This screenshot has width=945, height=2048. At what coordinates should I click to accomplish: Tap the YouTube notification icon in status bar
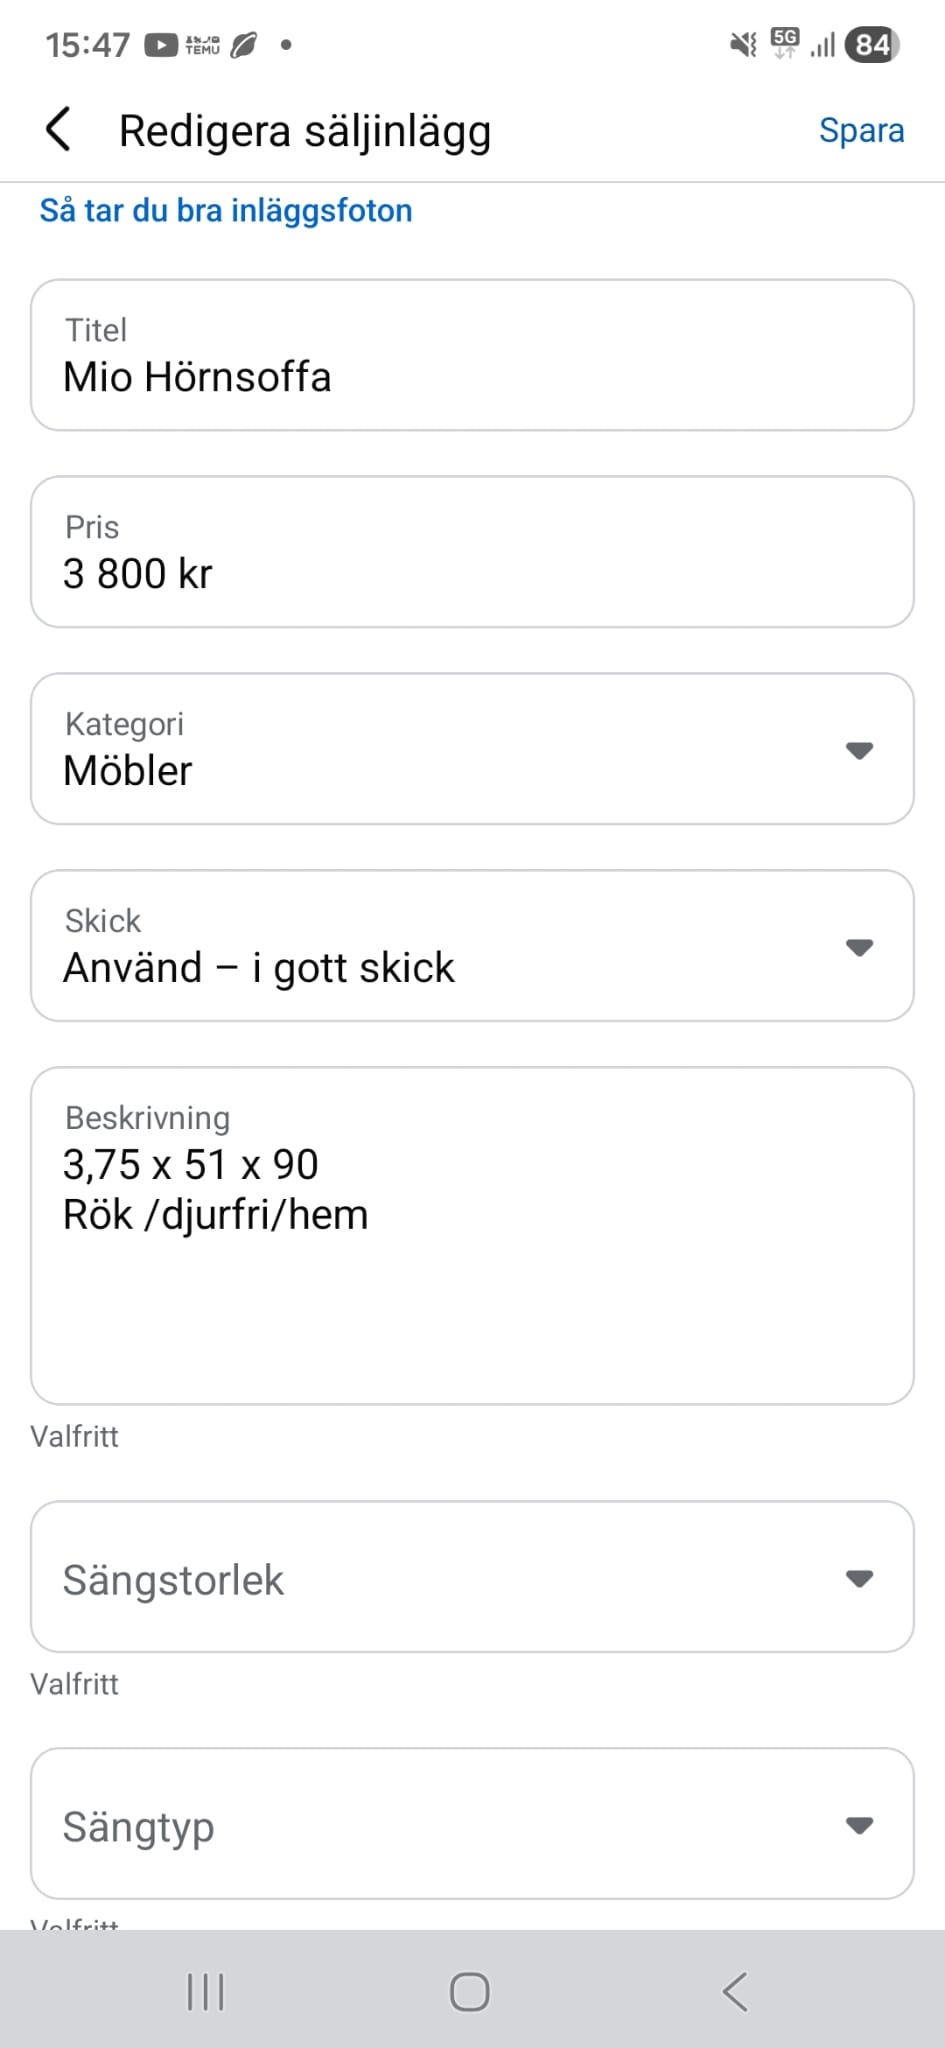[161, 45]
